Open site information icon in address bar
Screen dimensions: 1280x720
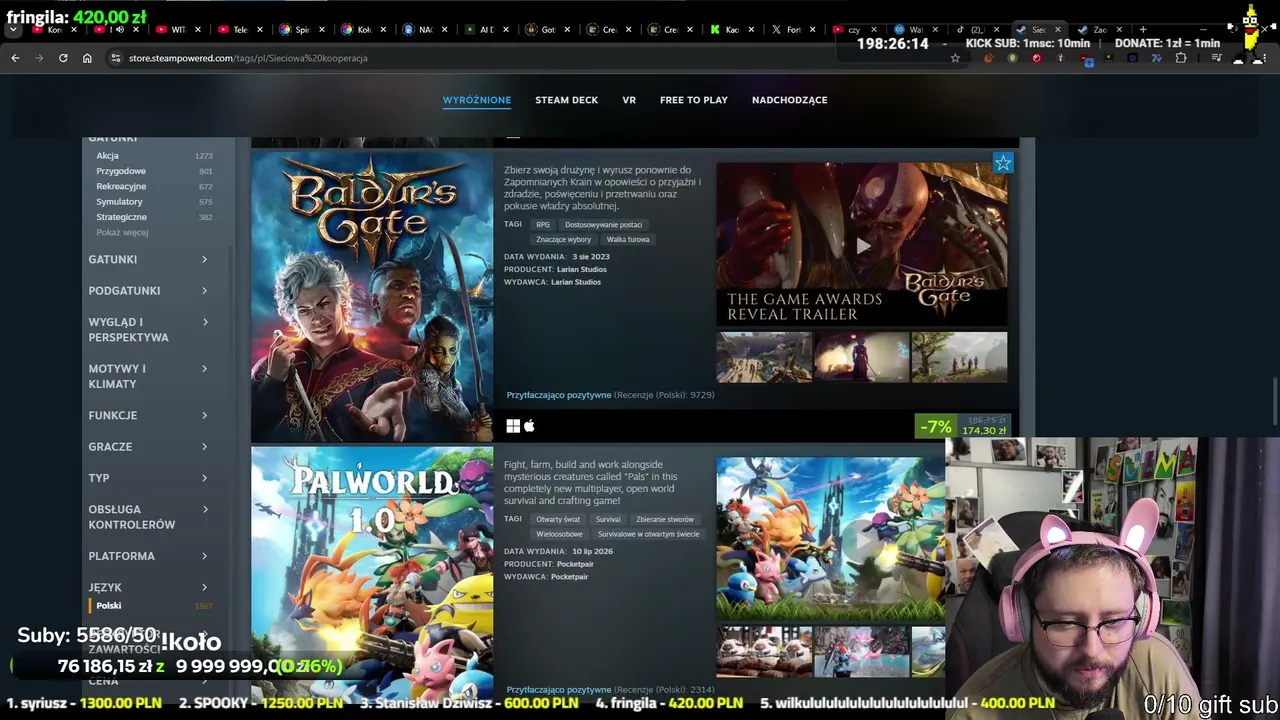click(115, 58)
